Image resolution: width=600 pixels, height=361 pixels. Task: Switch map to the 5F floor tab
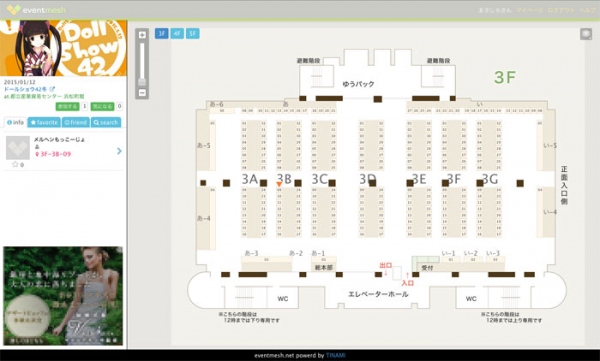[192, 33]
